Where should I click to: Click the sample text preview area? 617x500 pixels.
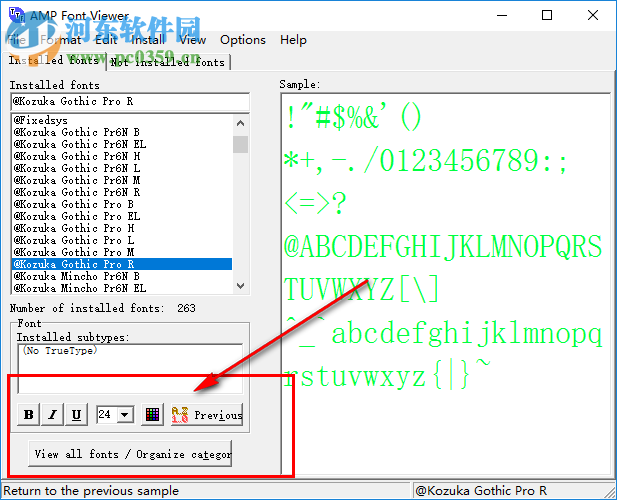pos(445,284)
